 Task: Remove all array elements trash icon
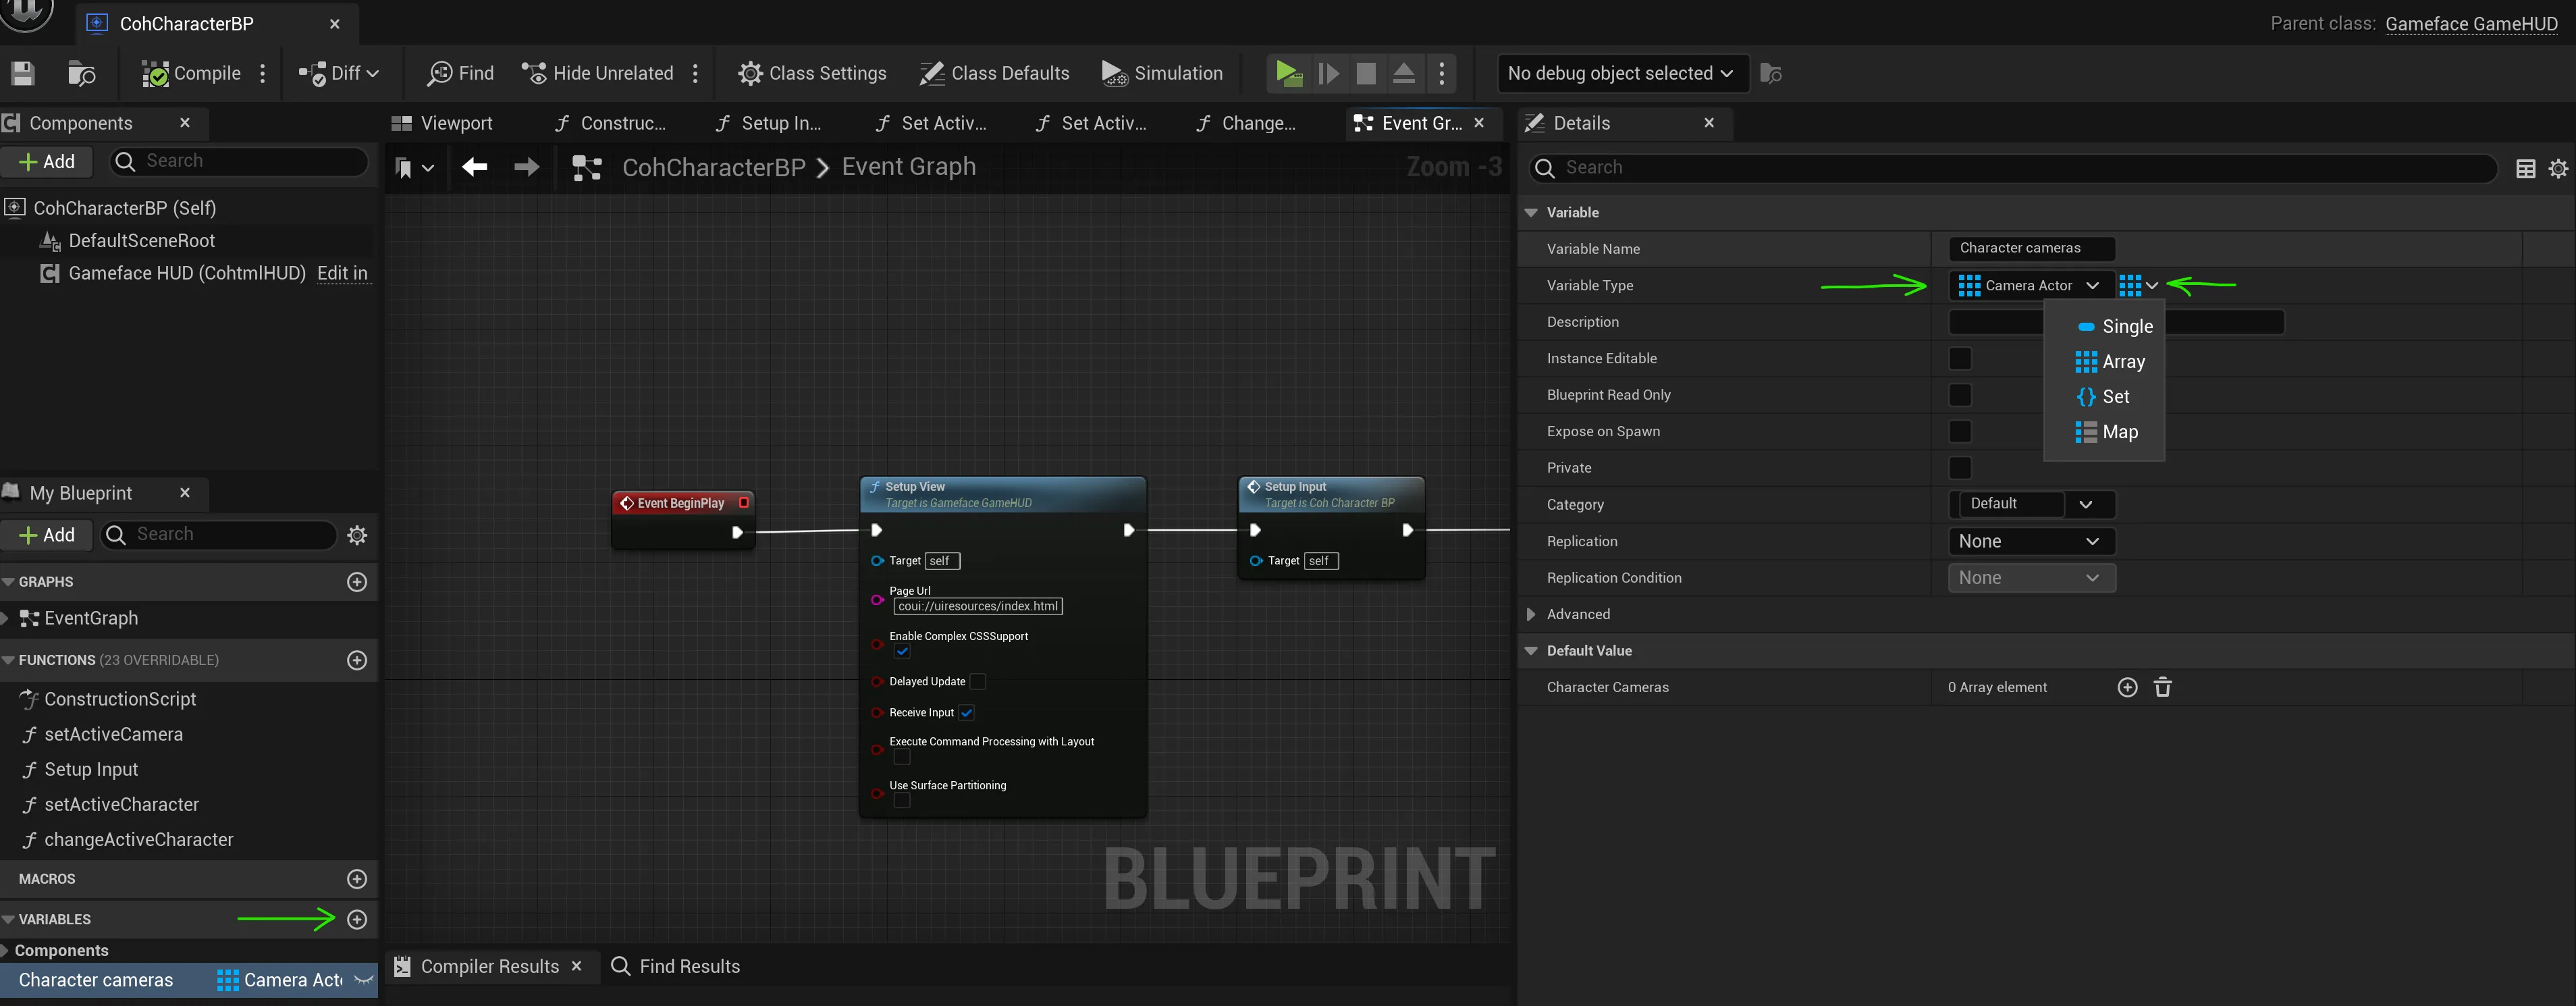click(2162, 687)
